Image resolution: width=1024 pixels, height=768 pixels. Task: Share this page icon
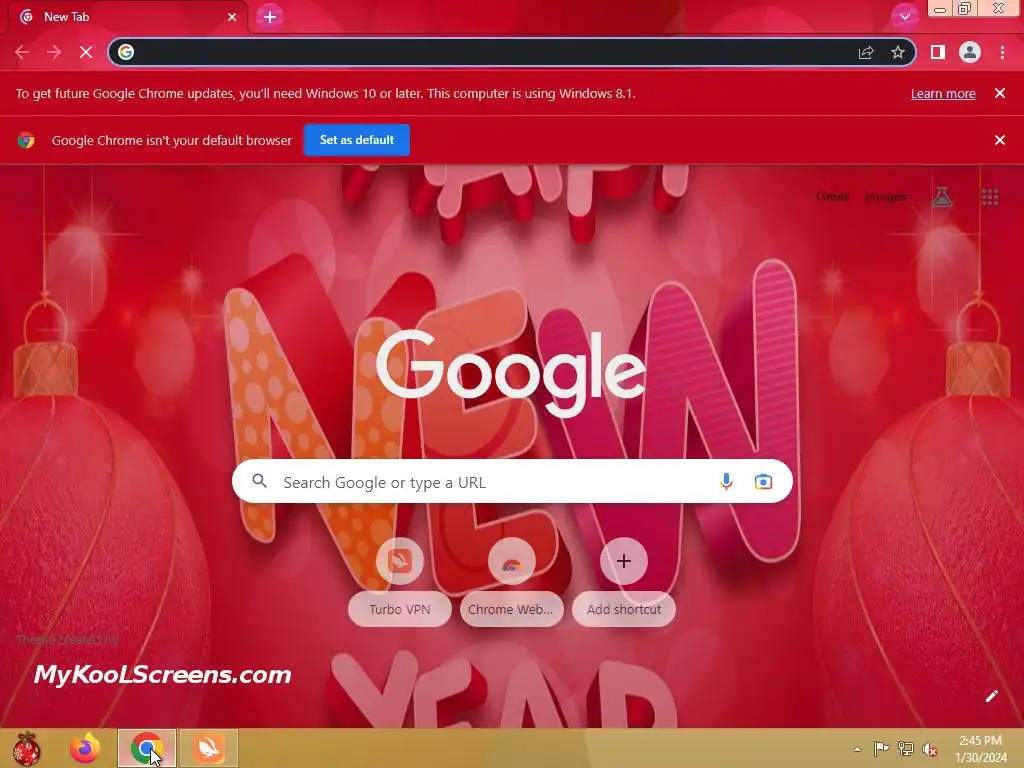point(866,52)
